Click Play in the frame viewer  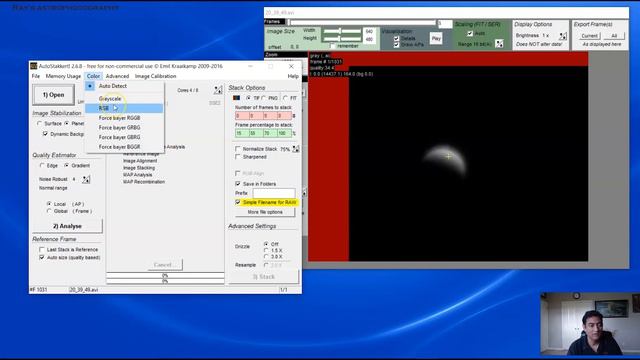[436, 38]
